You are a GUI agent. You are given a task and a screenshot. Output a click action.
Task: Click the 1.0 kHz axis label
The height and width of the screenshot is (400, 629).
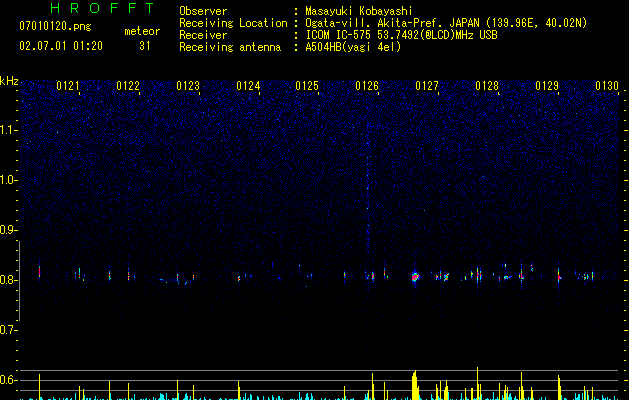[x=8, y=180]
